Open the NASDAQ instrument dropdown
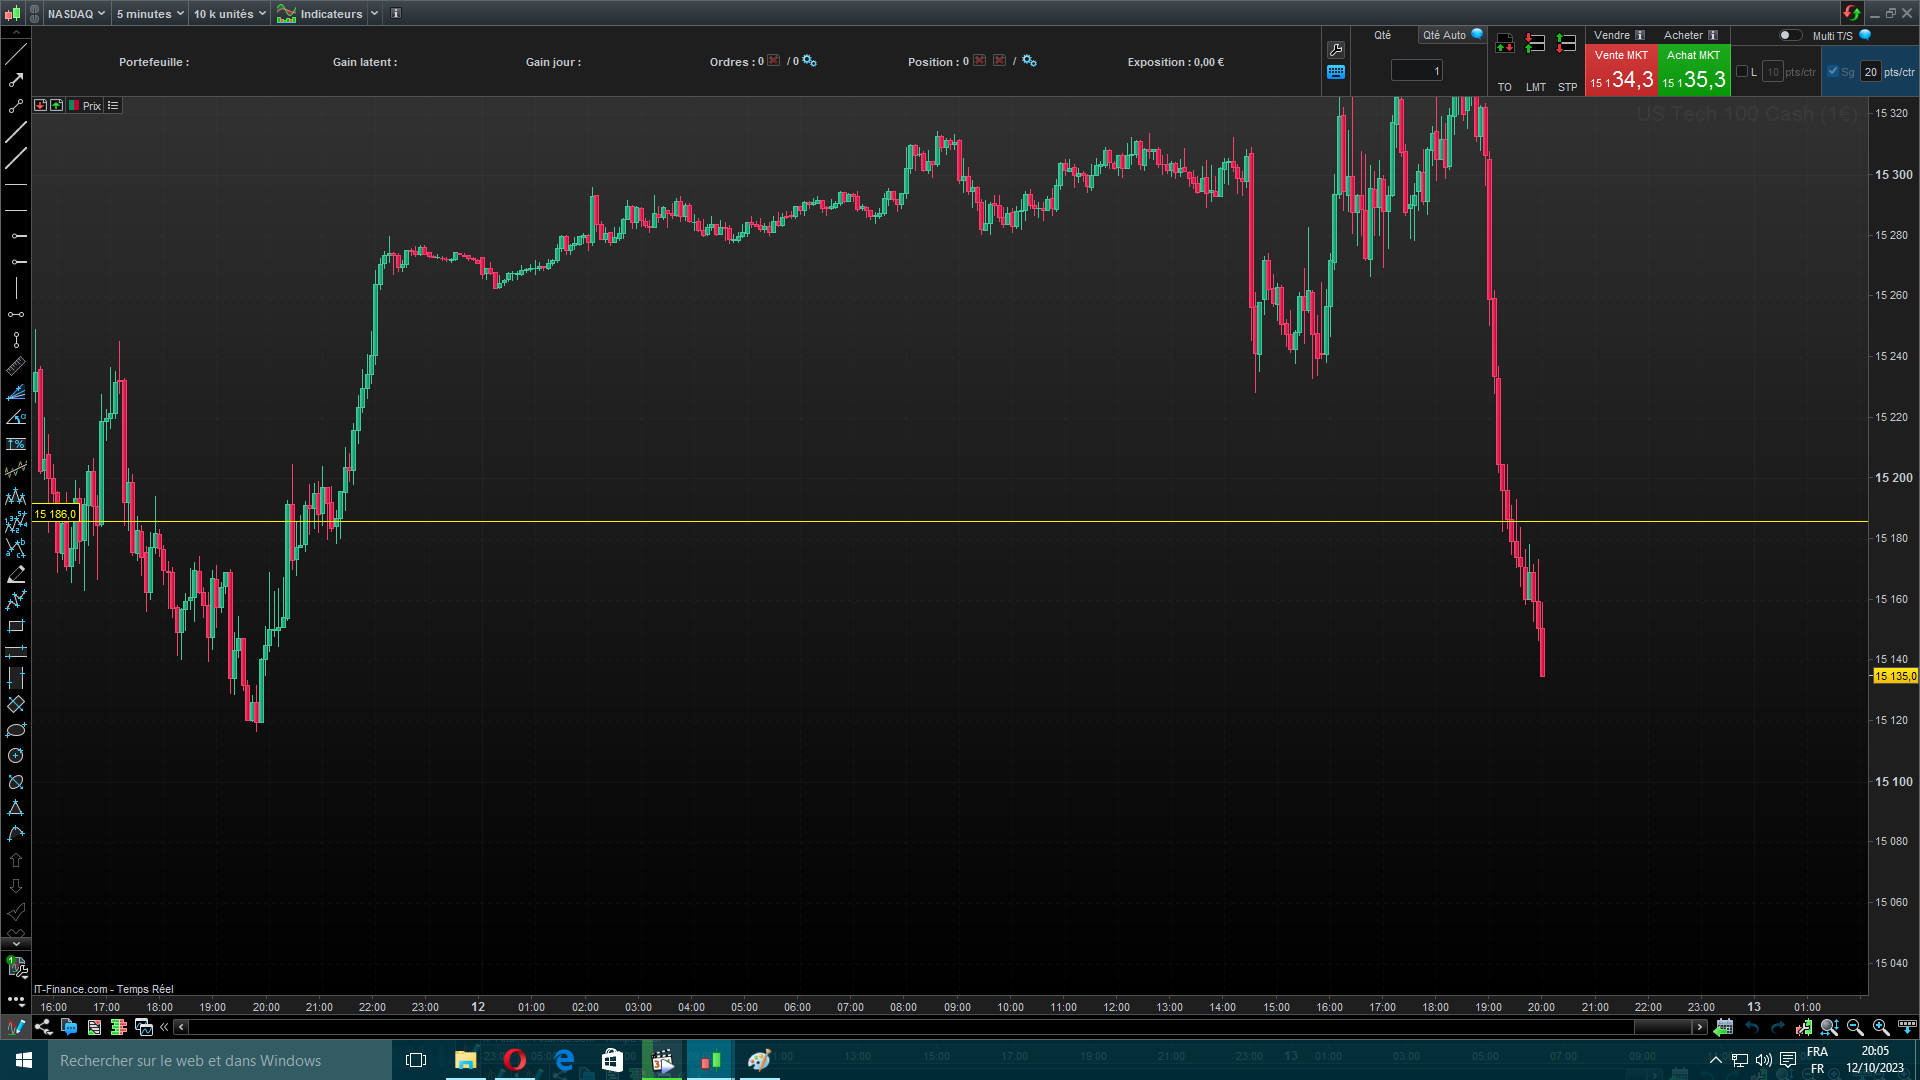Viewport: 1920px width, 1080px height. 76,14
